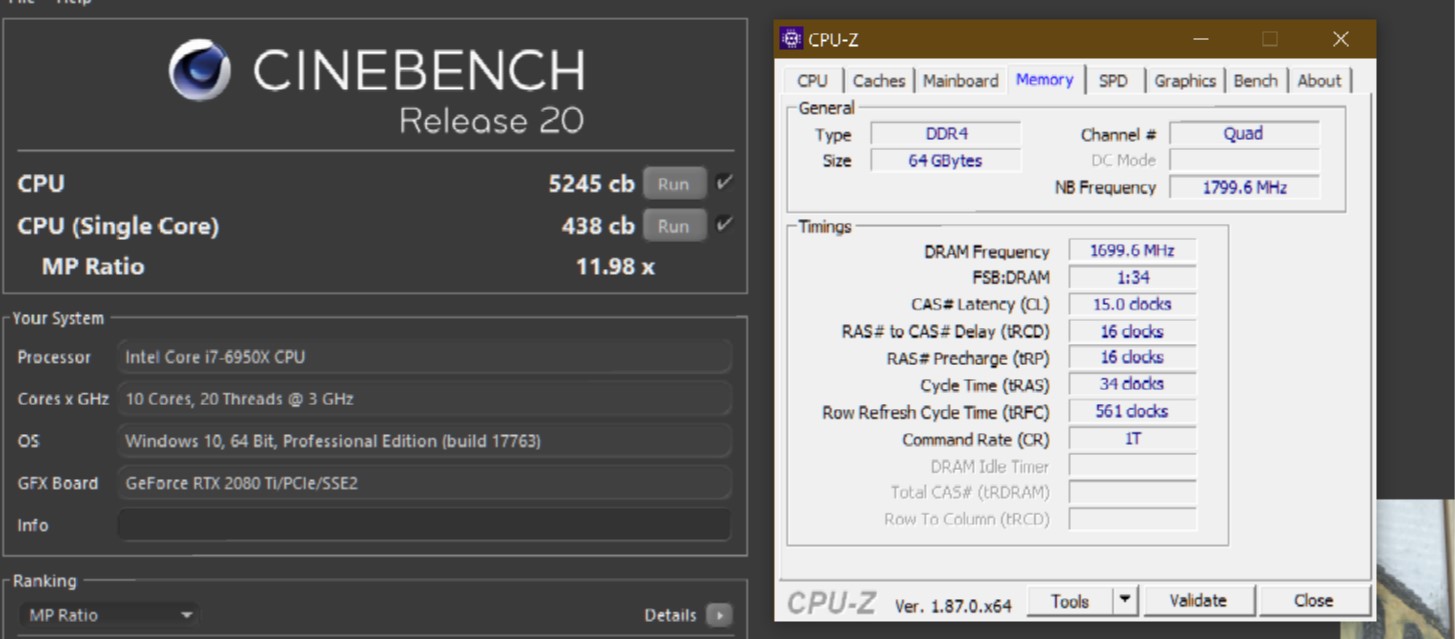The height and width of the screenshot is (639, 1455).
Task: Click the CAS# Latency value 15.0 clocks
Action: coord(1132,304)
